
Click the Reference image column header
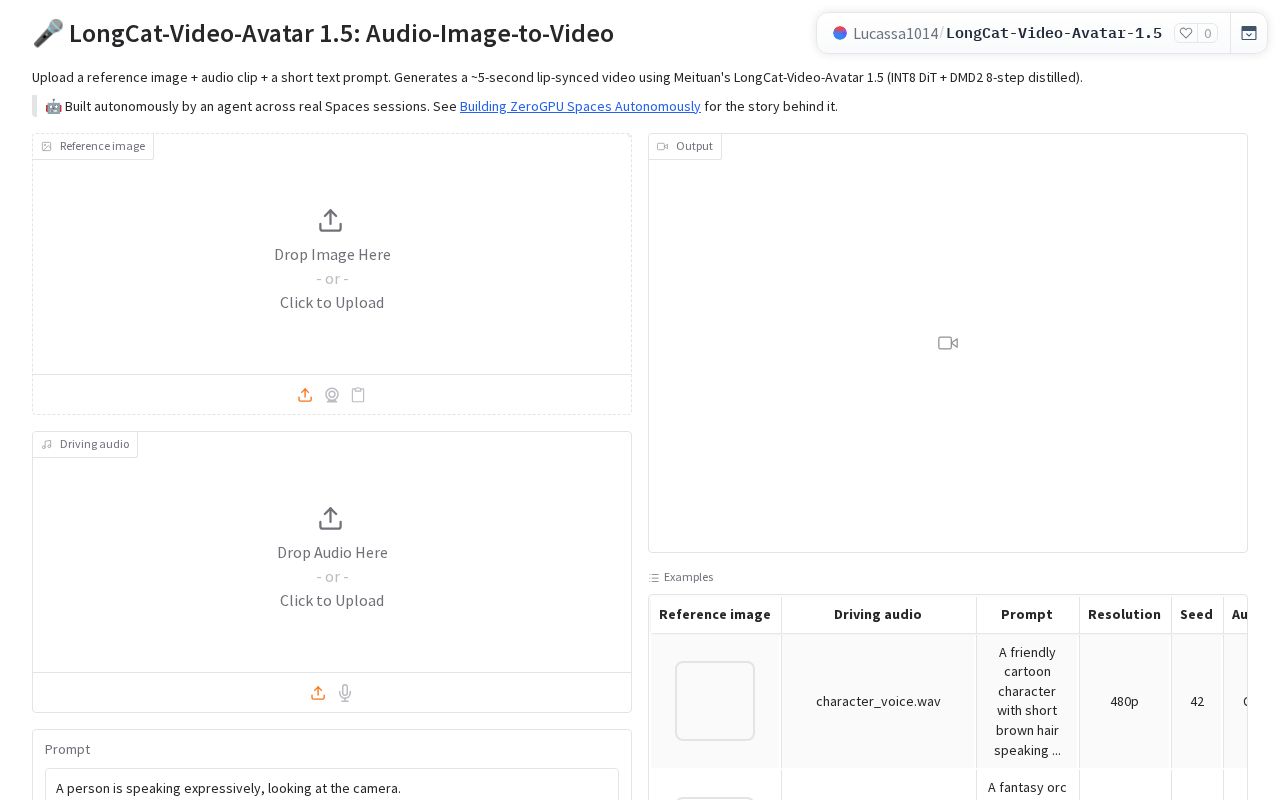tap(715, 614)
